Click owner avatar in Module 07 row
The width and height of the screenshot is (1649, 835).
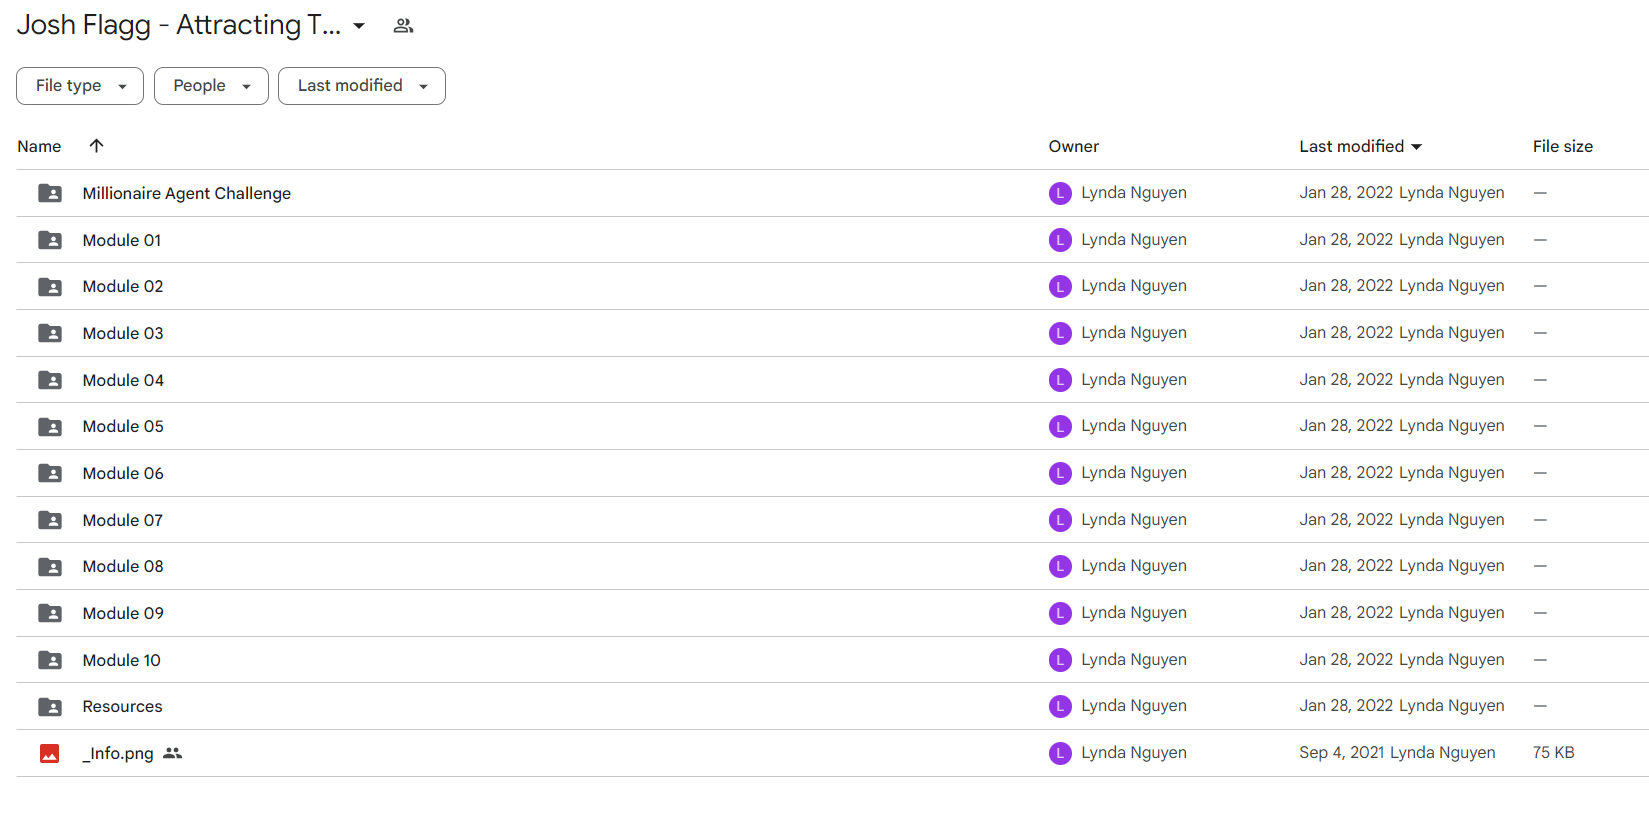(1060, 520)
